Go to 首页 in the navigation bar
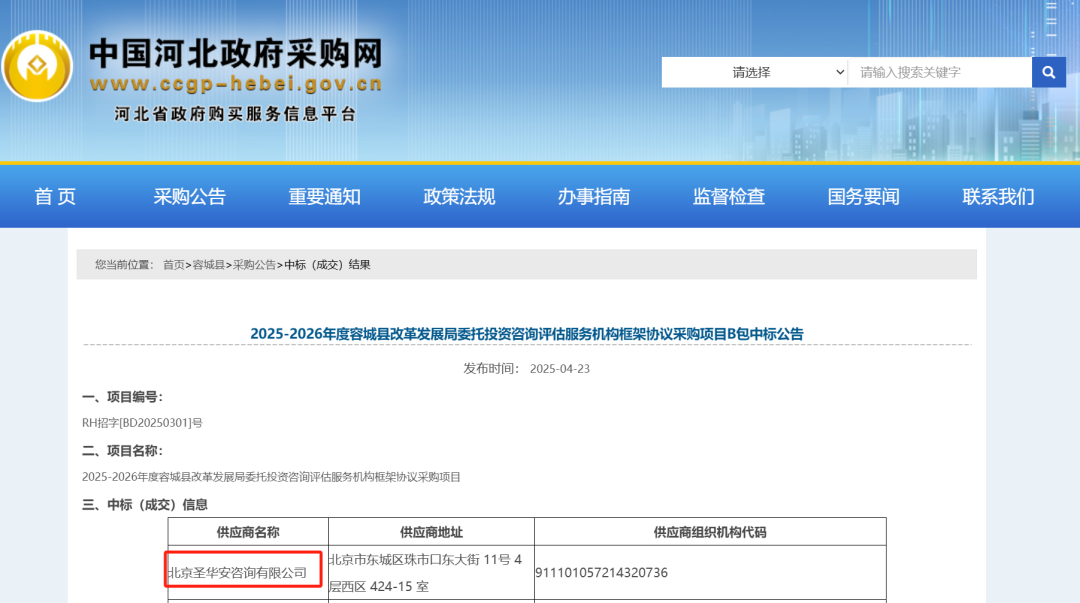1080x603 pixels. pos(55,196)
